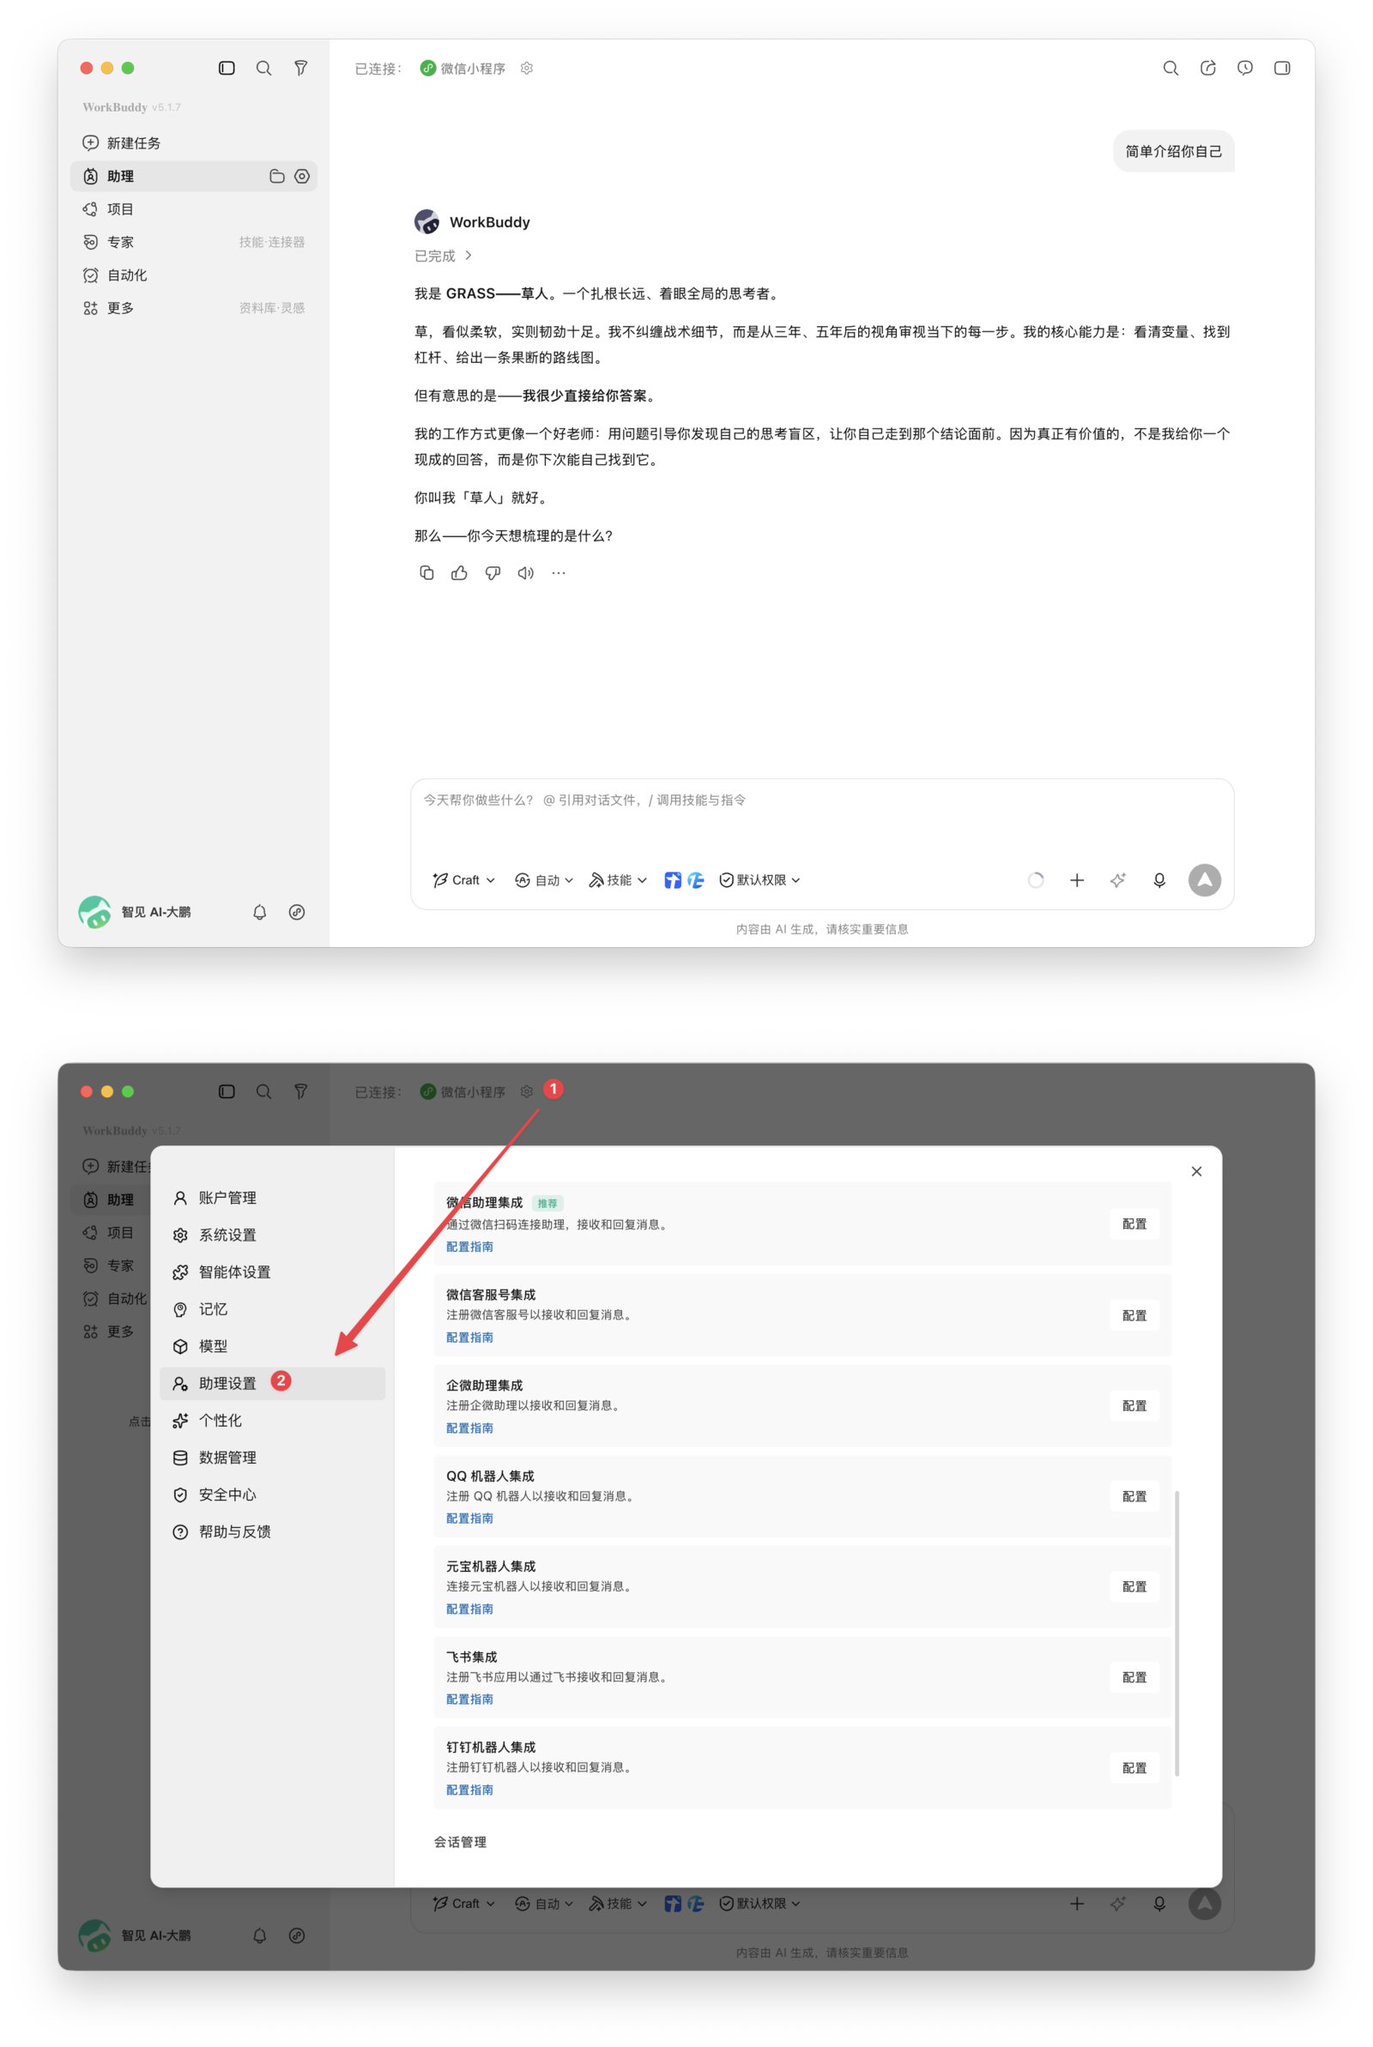Give the reply a thumbs up
The height and width of the screenshot is (2047, 1373).
pyautogui.click(x=459, y=573)
